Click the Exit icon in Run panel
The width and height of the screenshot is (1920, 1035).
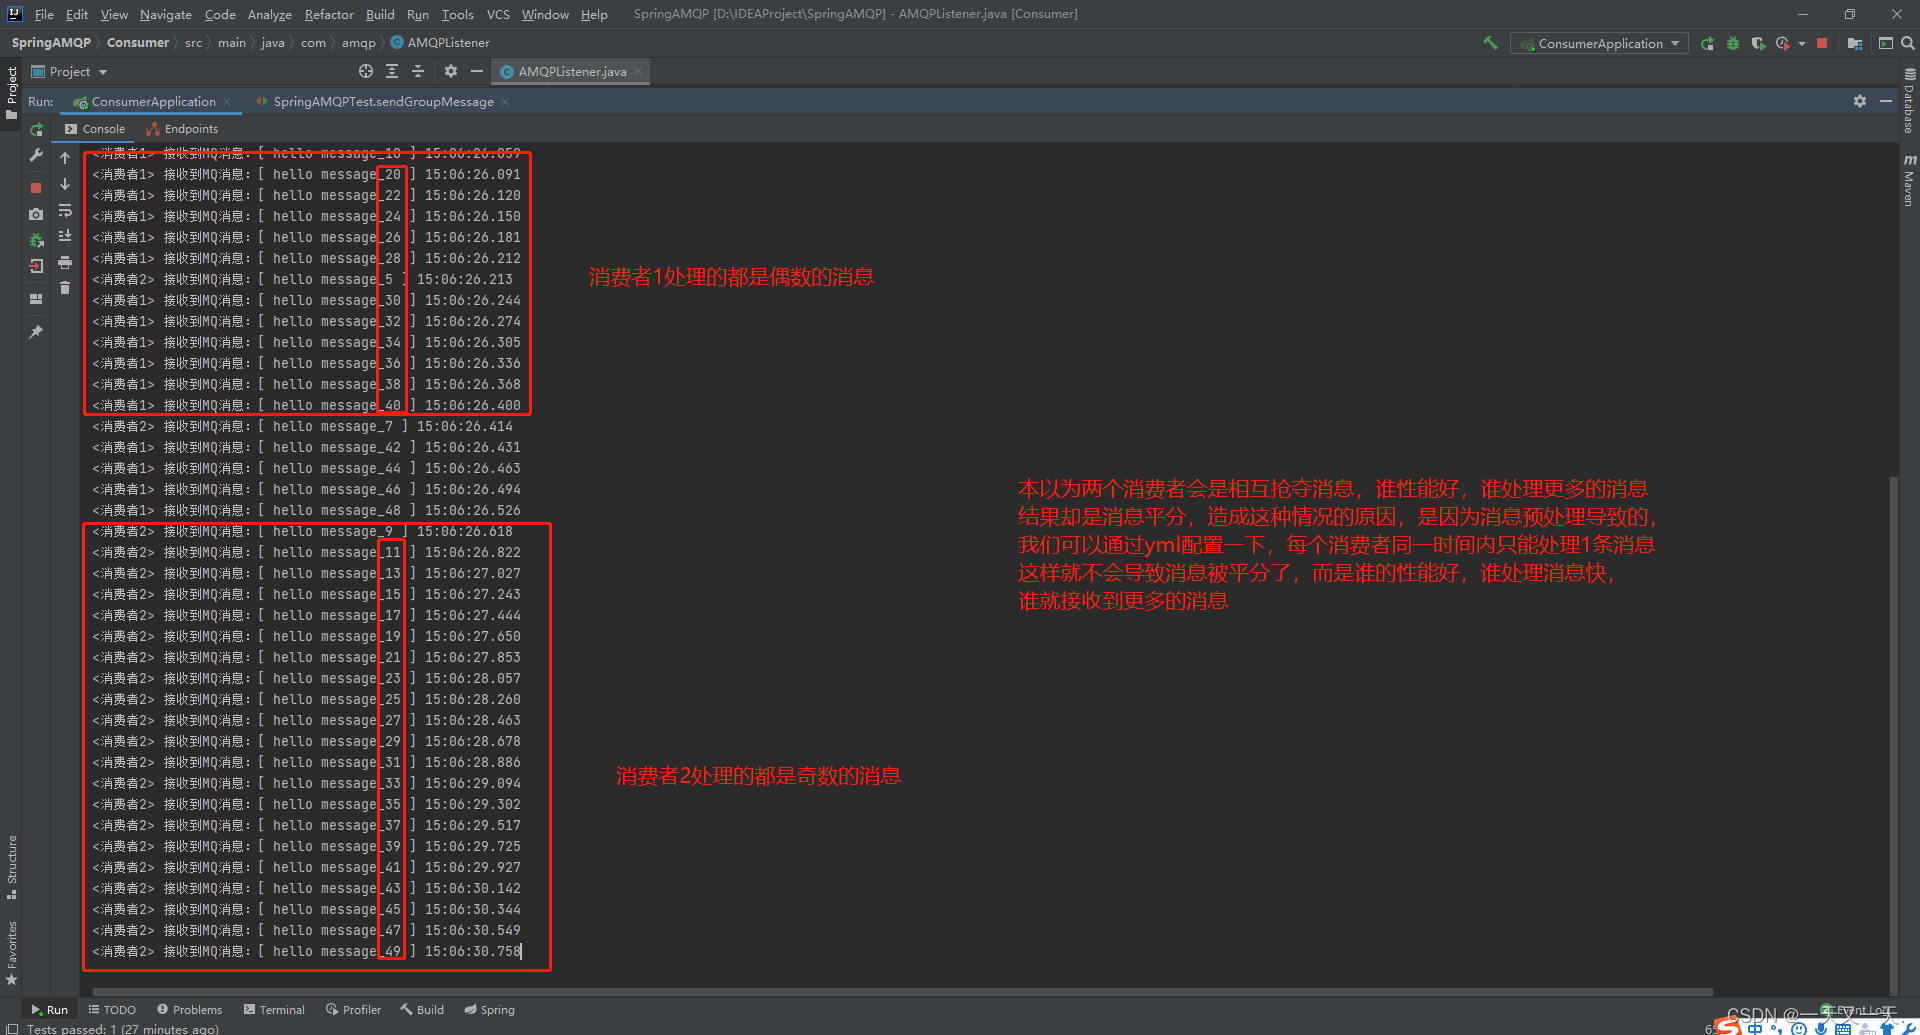coord(36,266)
